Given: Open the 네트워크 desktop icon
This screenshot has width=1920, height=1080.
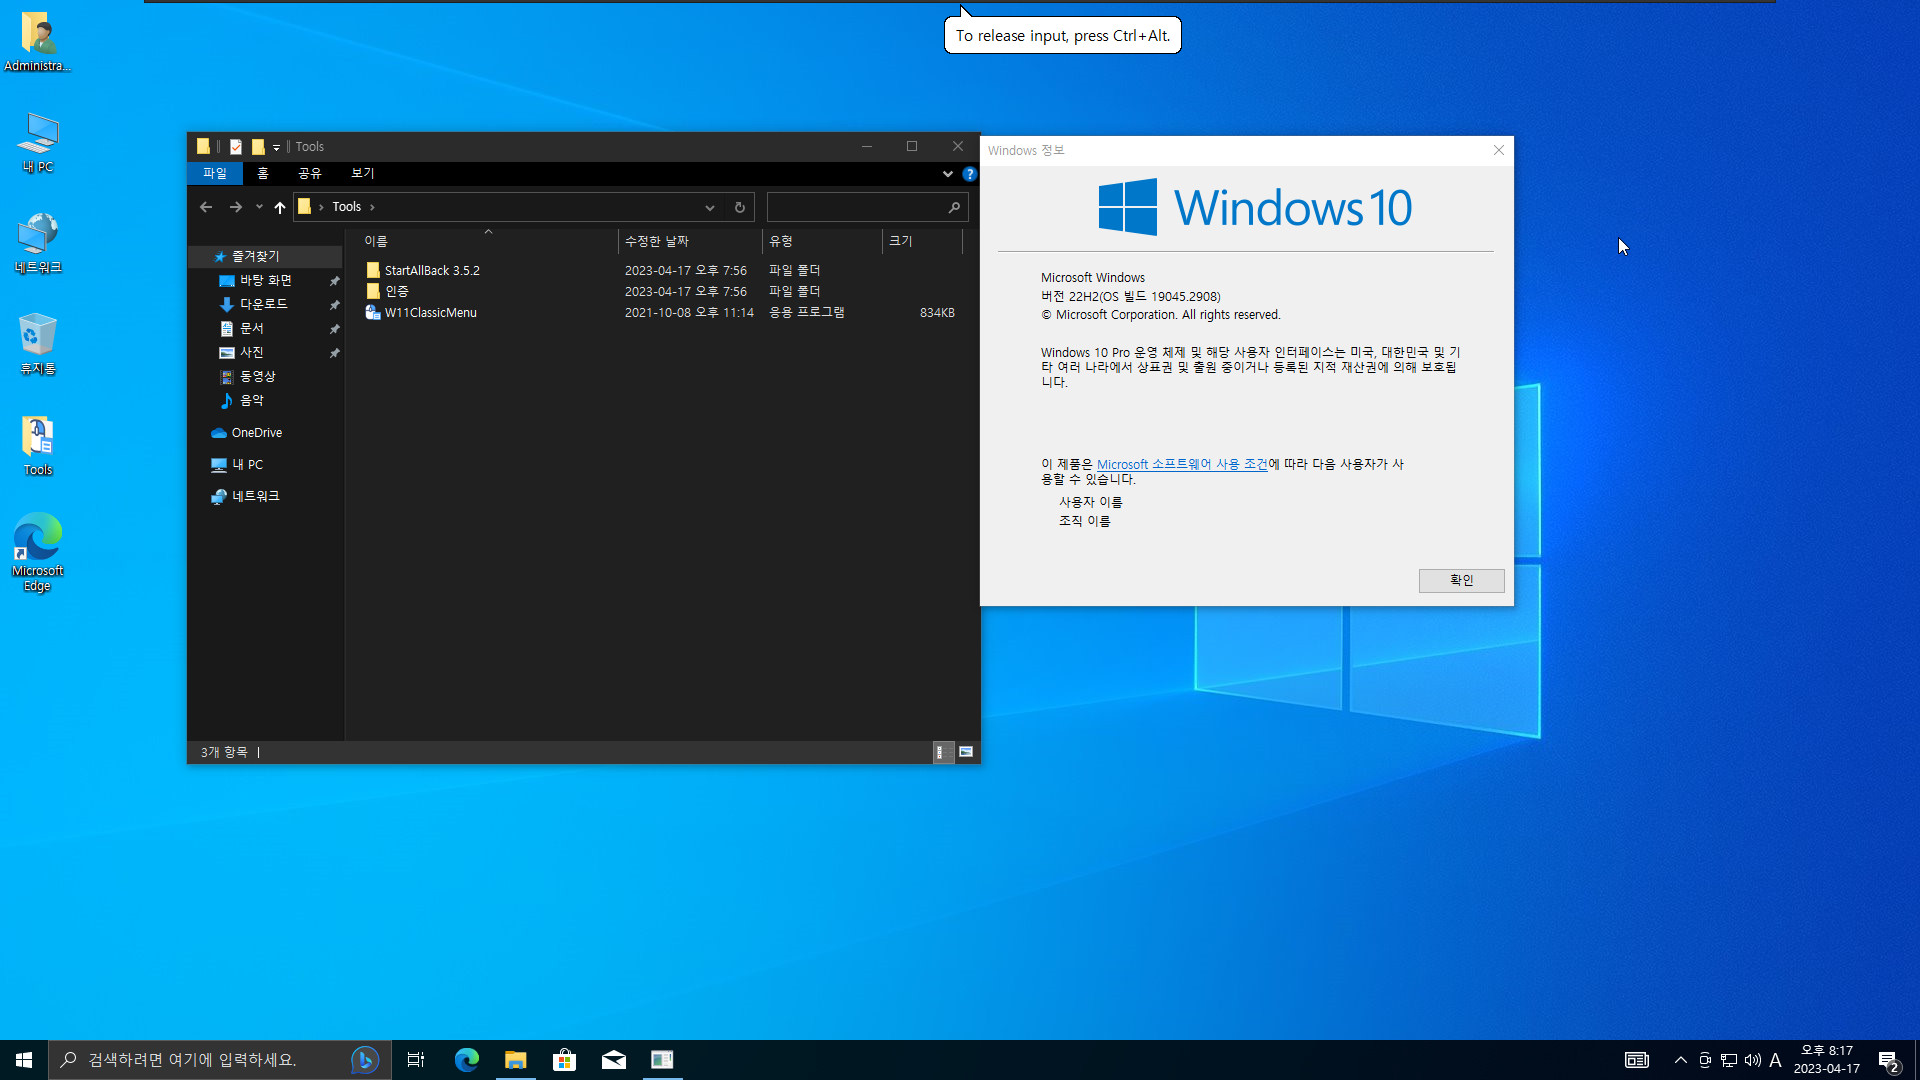Looking at the screenshot, I should coord(38,243).
